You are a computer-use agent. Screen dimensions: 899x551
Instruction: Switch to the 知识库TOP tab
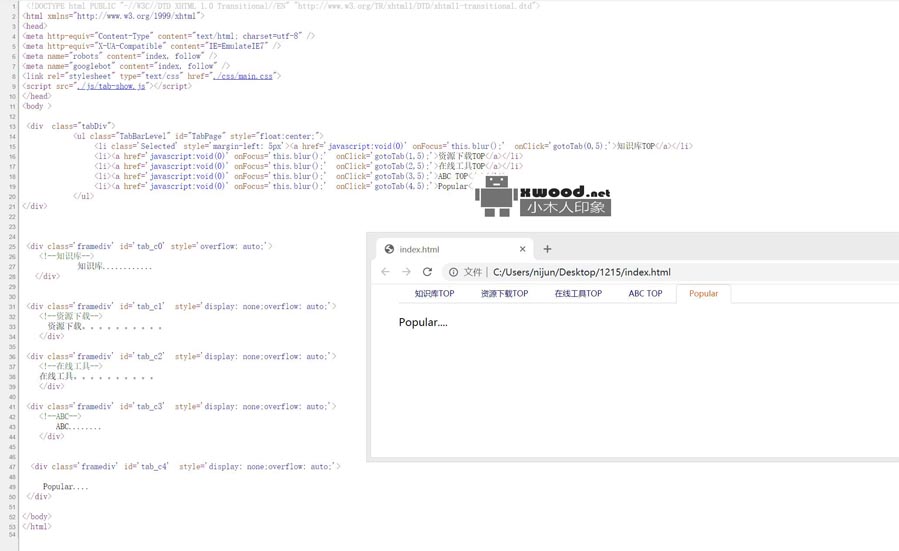(x=434, y=294)
